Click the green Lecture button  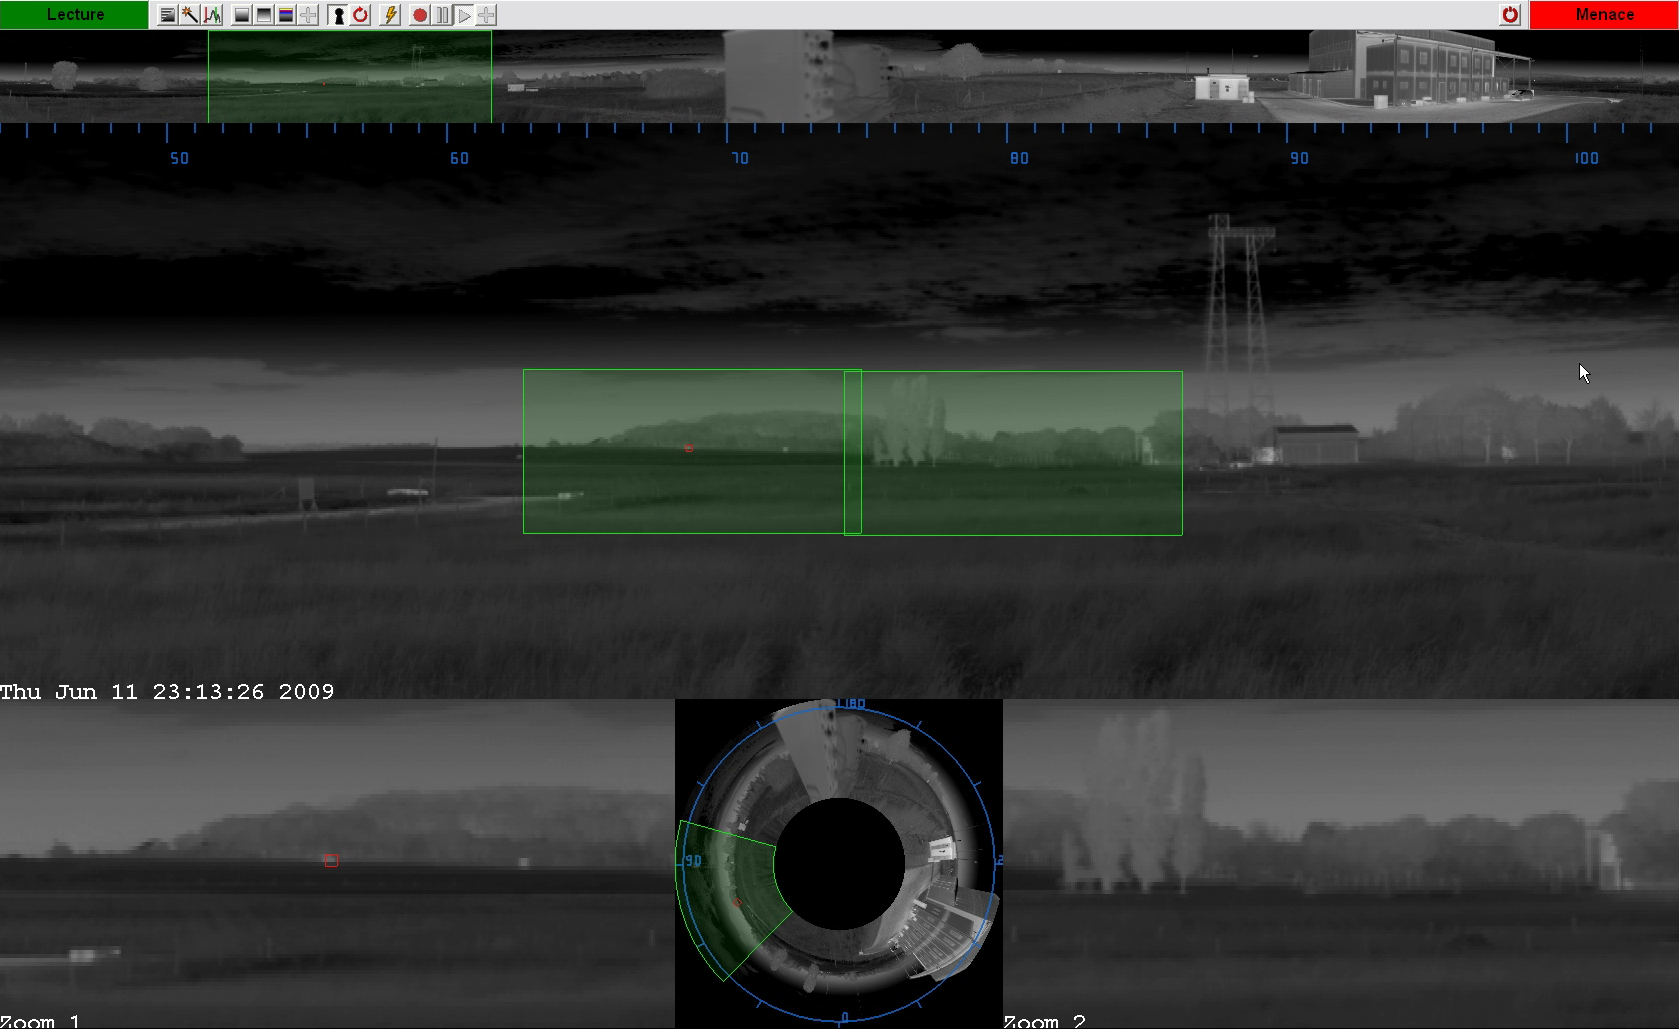(x=75, y=14)
